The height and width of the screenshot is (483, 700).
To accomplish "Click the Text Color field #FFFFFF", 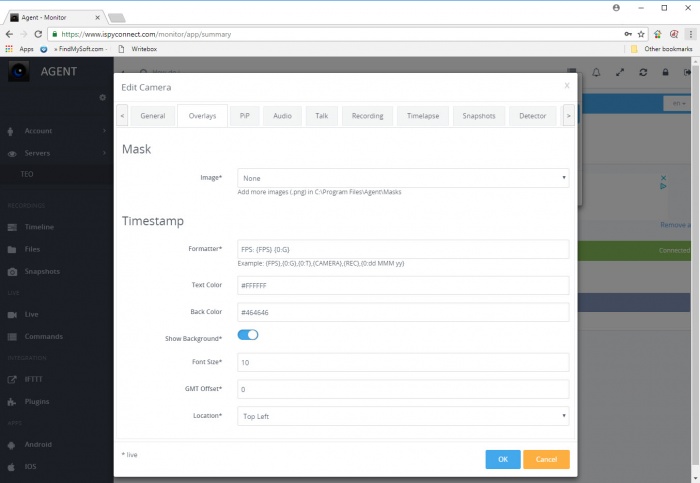I will coord(403,285).
